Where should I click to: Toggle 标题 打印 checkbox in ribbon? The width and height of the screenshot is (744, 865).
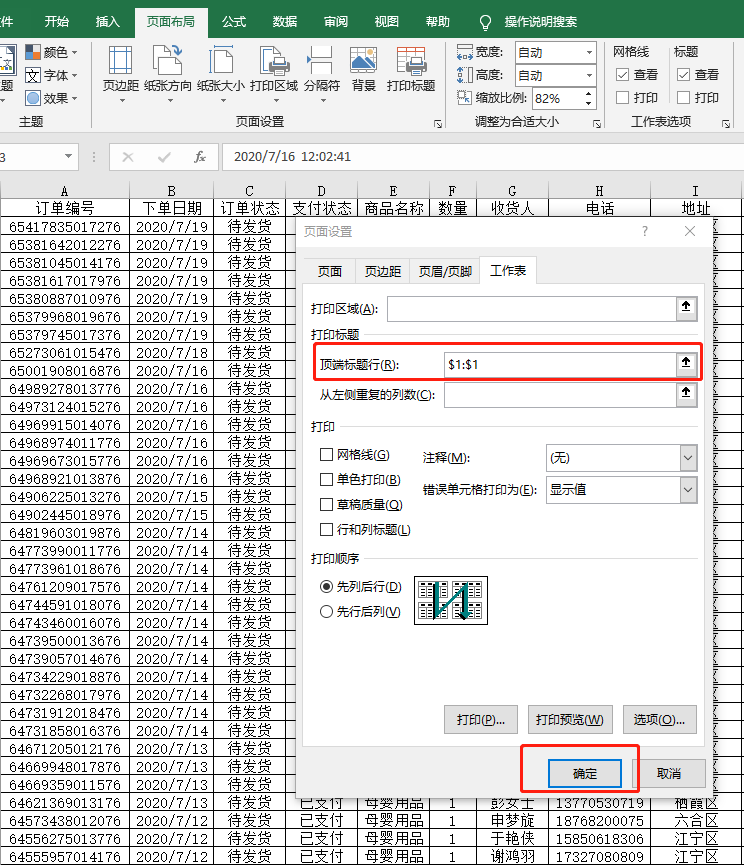[683, 98]
